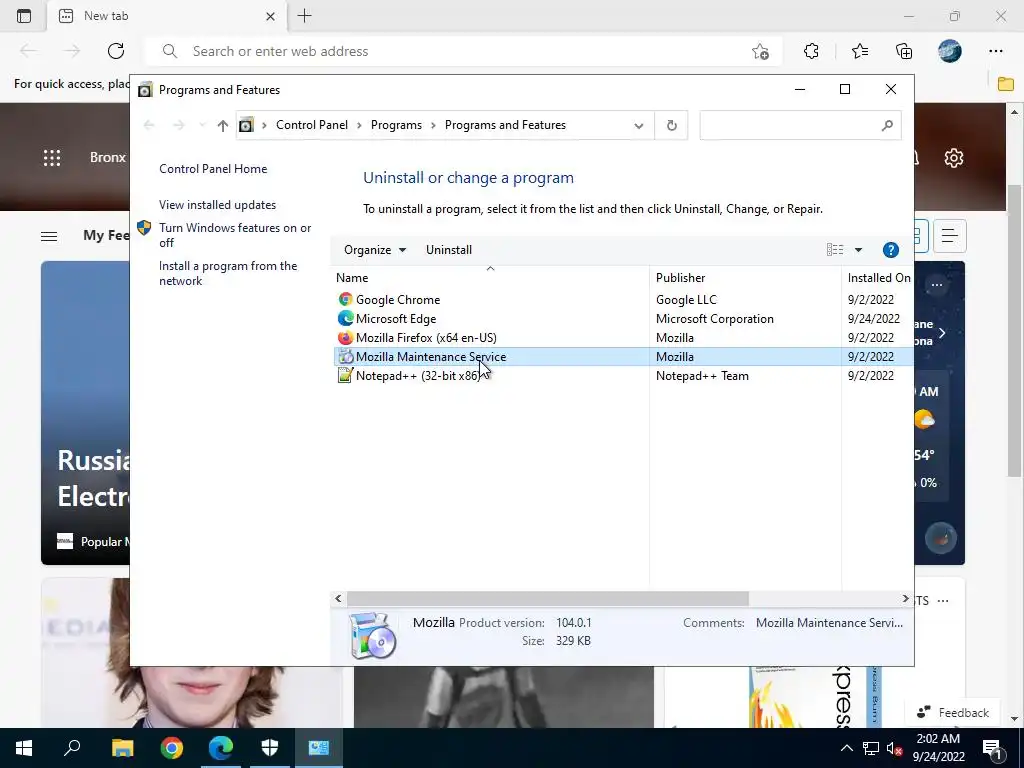
Task: Click the Google Chrome program icon in list
Action: pyautogui.click(x=345, y=300)
